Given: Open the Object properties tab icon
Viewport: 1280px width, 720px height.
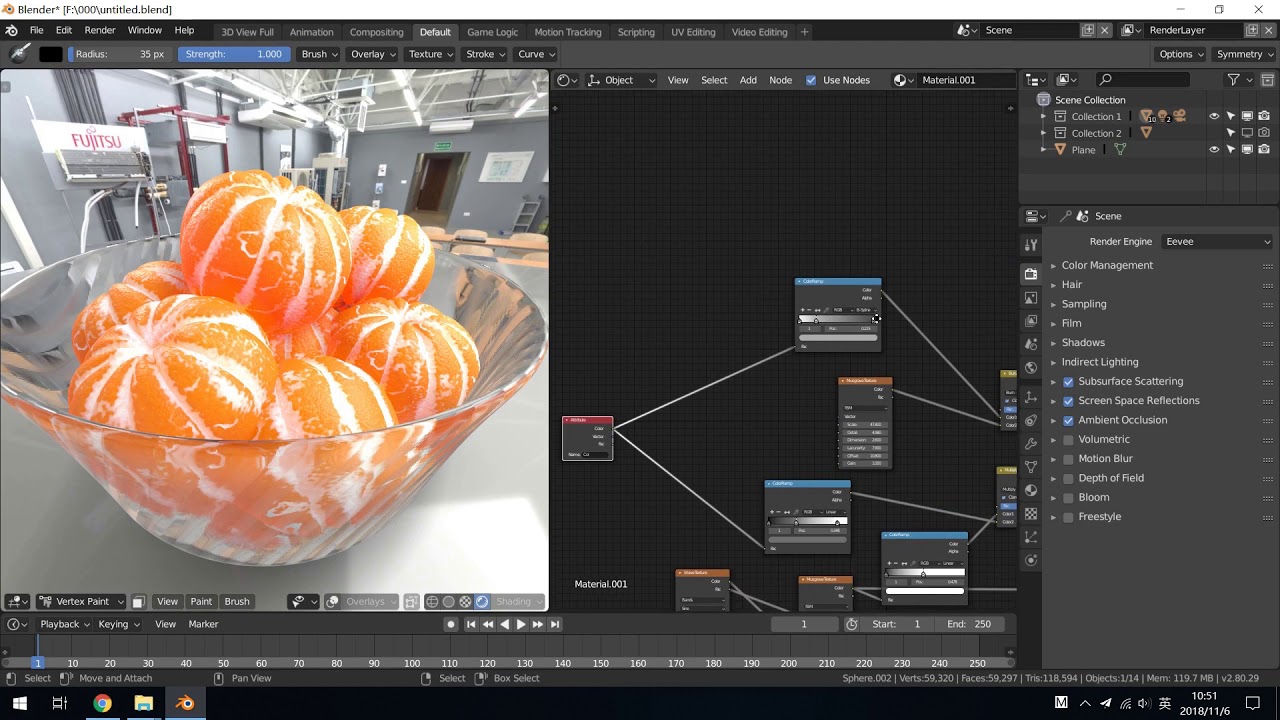Looking at the screenshot, I should [1031, 397].
